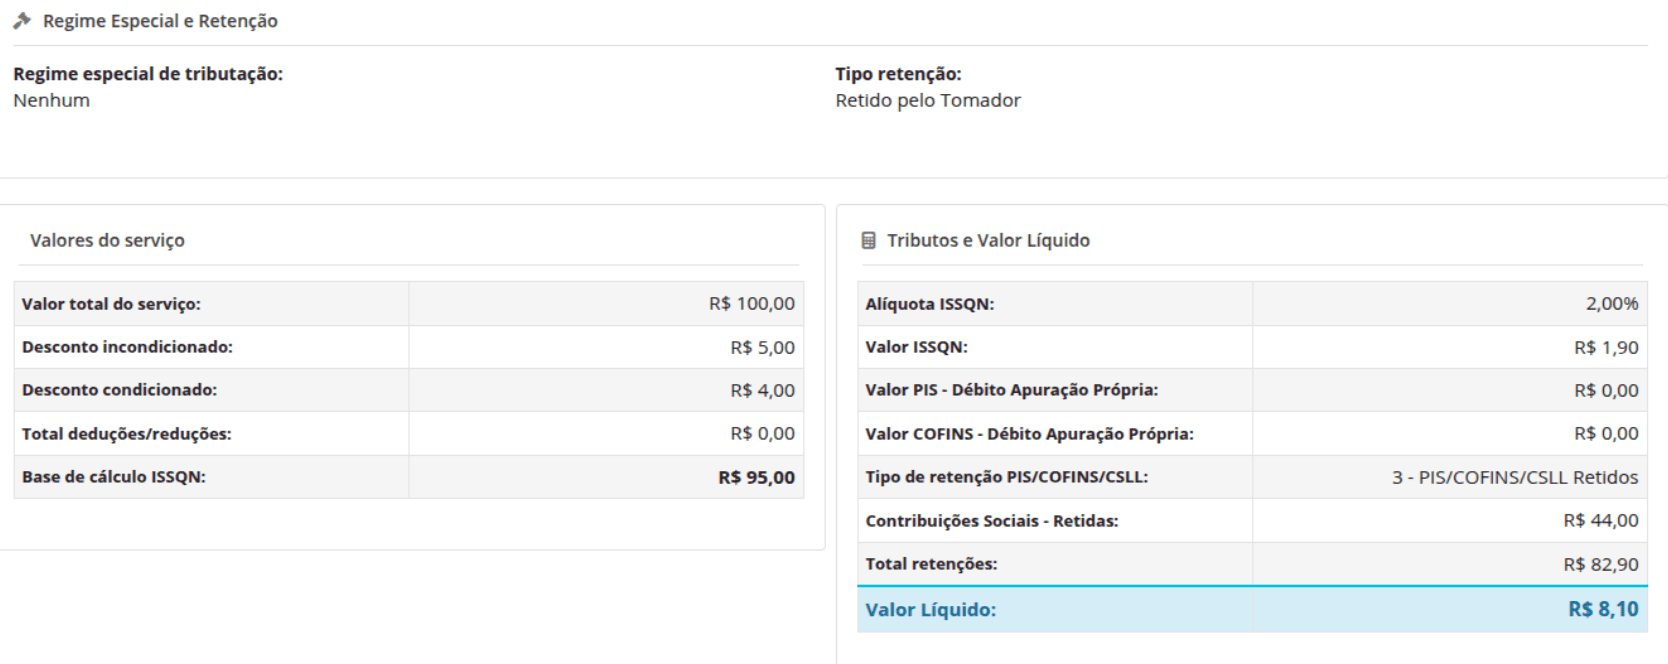Click the Valor ISSQN R$ 1,90 amount
This screenshot has height=664, width=1668.
1606,347
